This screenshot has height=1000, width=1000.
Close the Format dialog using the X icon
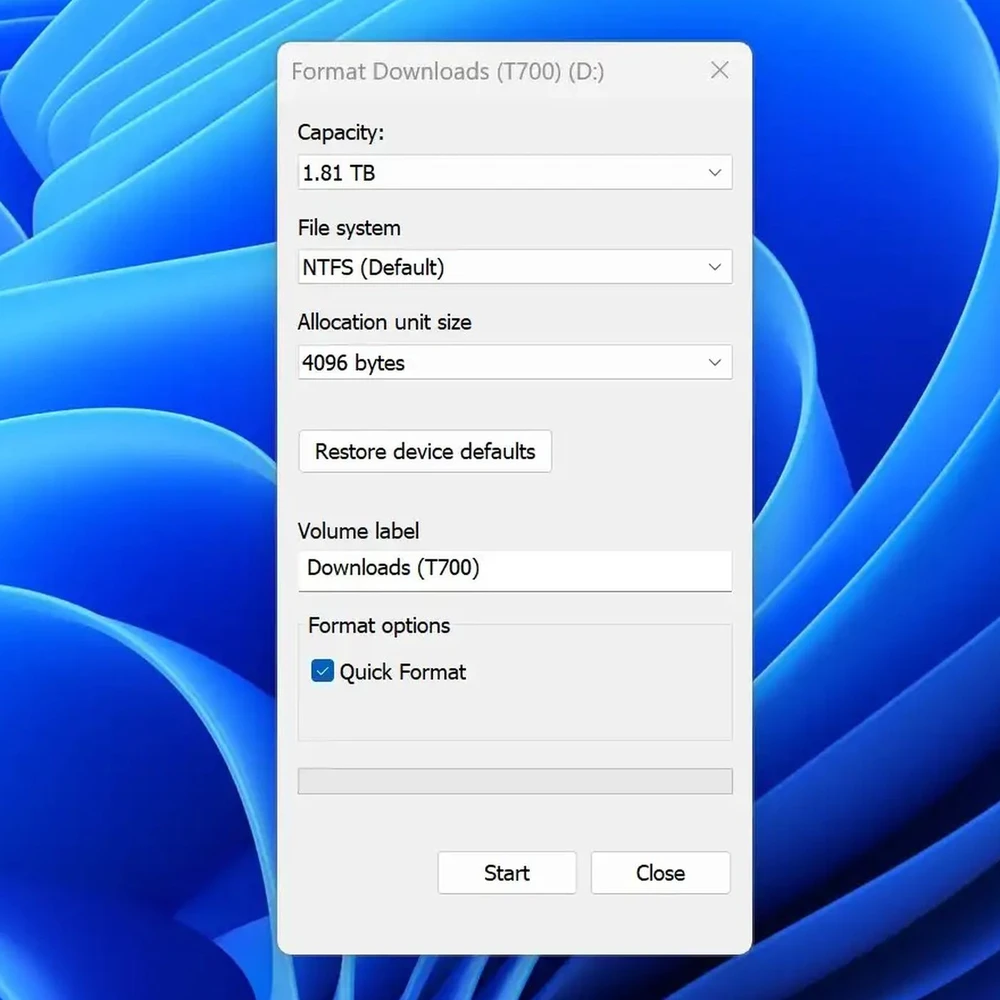(x=719, y=71)
